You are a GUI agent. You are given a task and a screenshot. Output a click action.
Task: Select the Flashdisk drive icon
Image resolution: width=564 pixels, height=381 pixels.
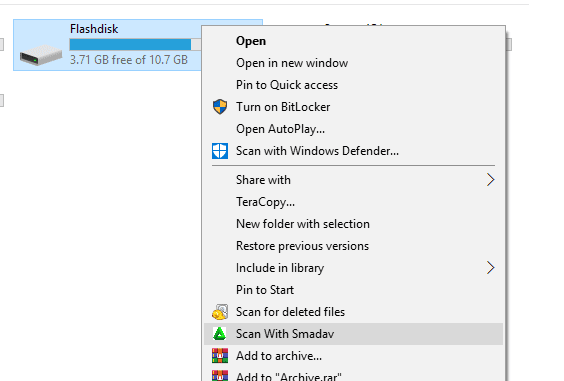point(41,54)
